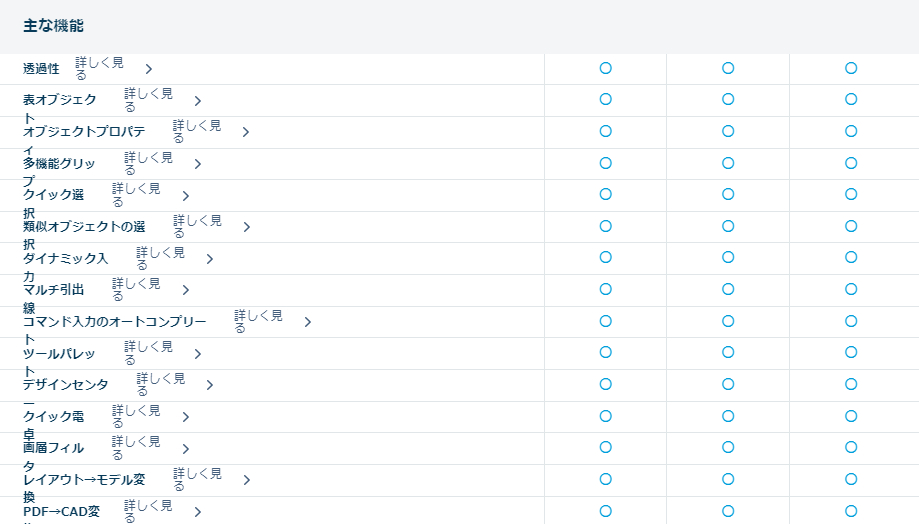
Task: Click first column circle in 透過性 row
Action: (x=605, y=68)
